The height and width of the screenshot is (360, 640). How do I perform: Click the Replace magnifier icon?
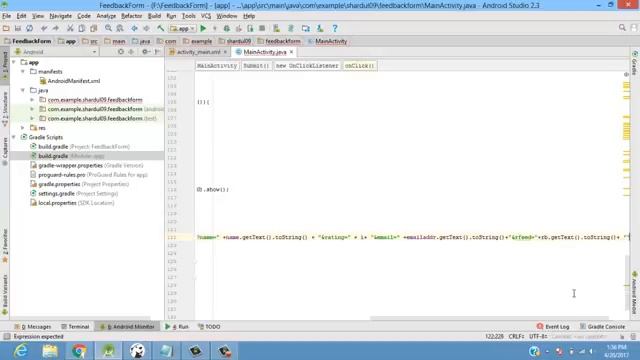pos(120,28)
